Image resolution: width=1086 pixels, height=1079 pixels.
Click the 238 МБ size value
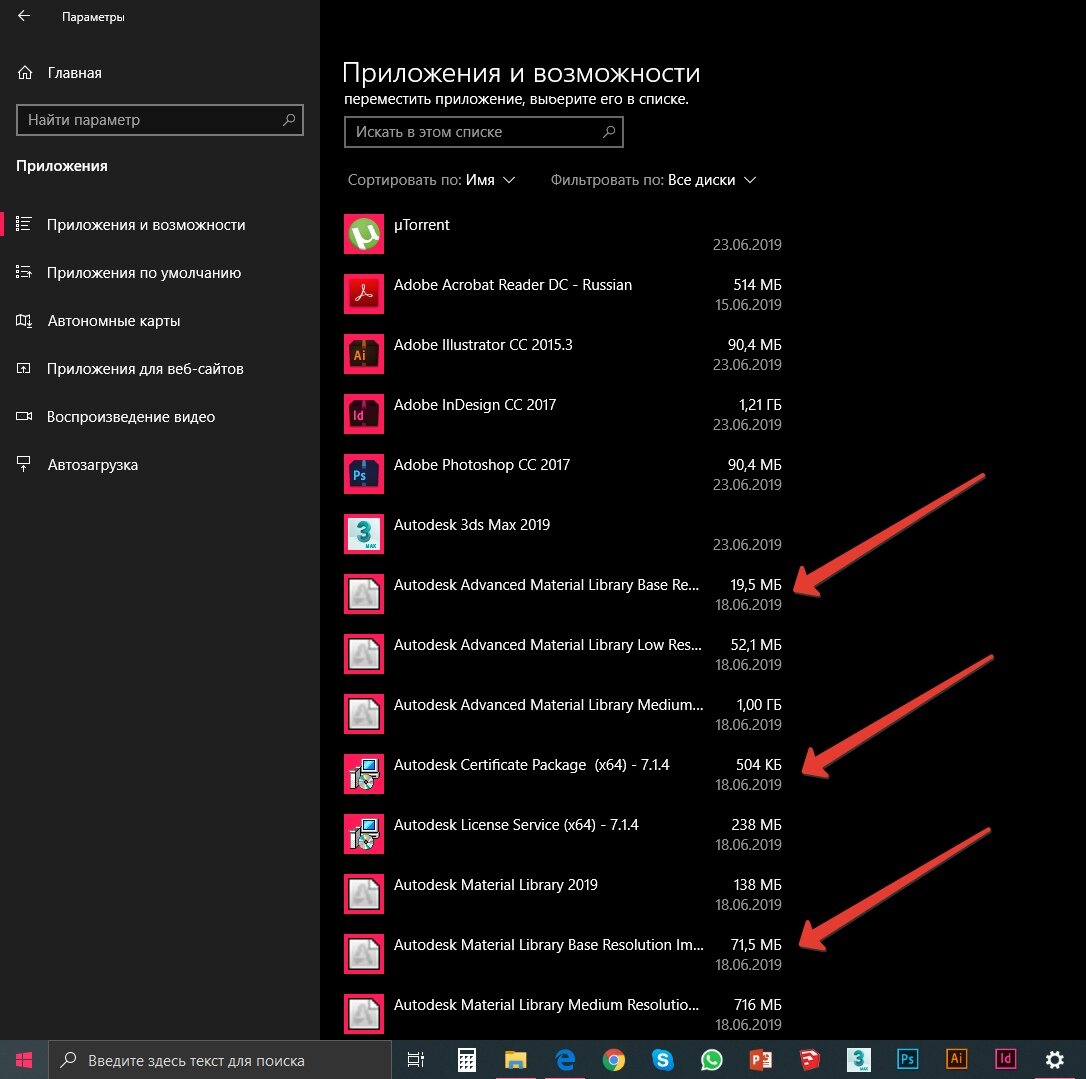(756, 825)
